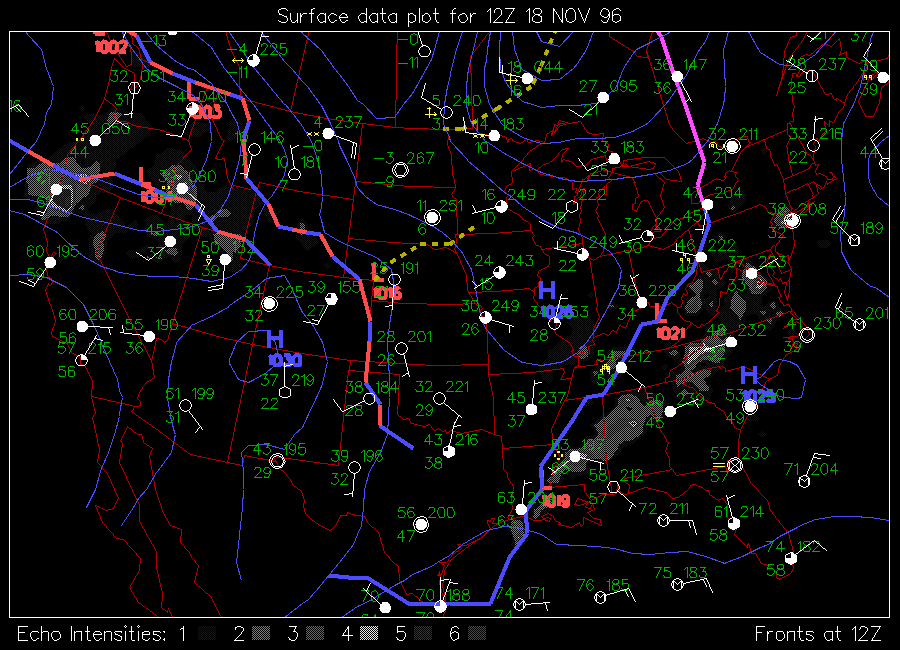Select the double-ring station reading -3 267
The height and width of the screenshot is (650, 900).
399,170
